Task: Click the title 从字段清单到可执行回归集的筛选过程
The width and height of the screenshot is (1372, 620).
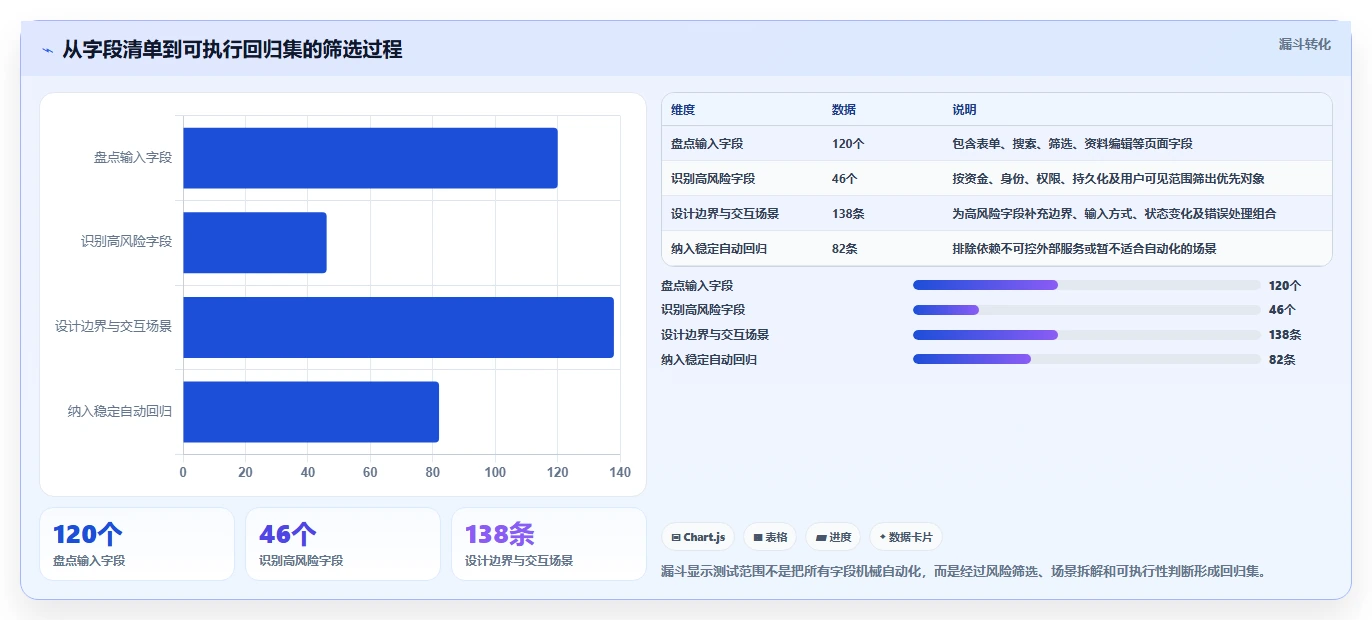Action: click(232, 50)
